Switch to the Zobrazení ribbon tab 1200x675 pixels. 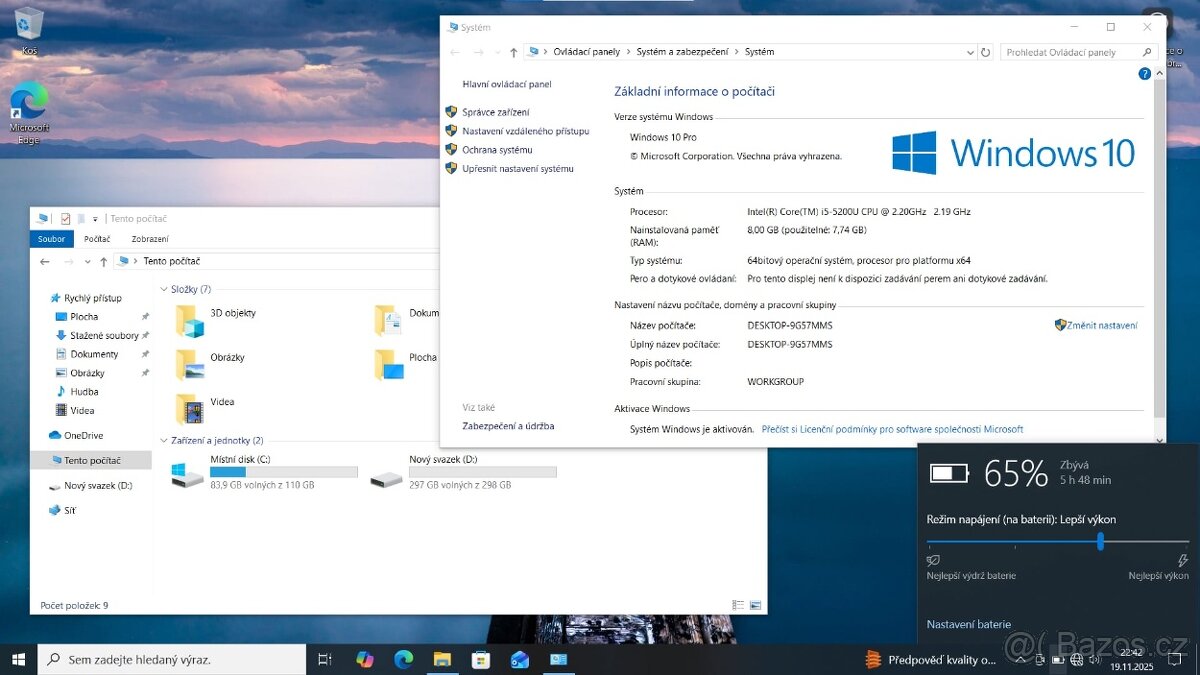[149, 239]
